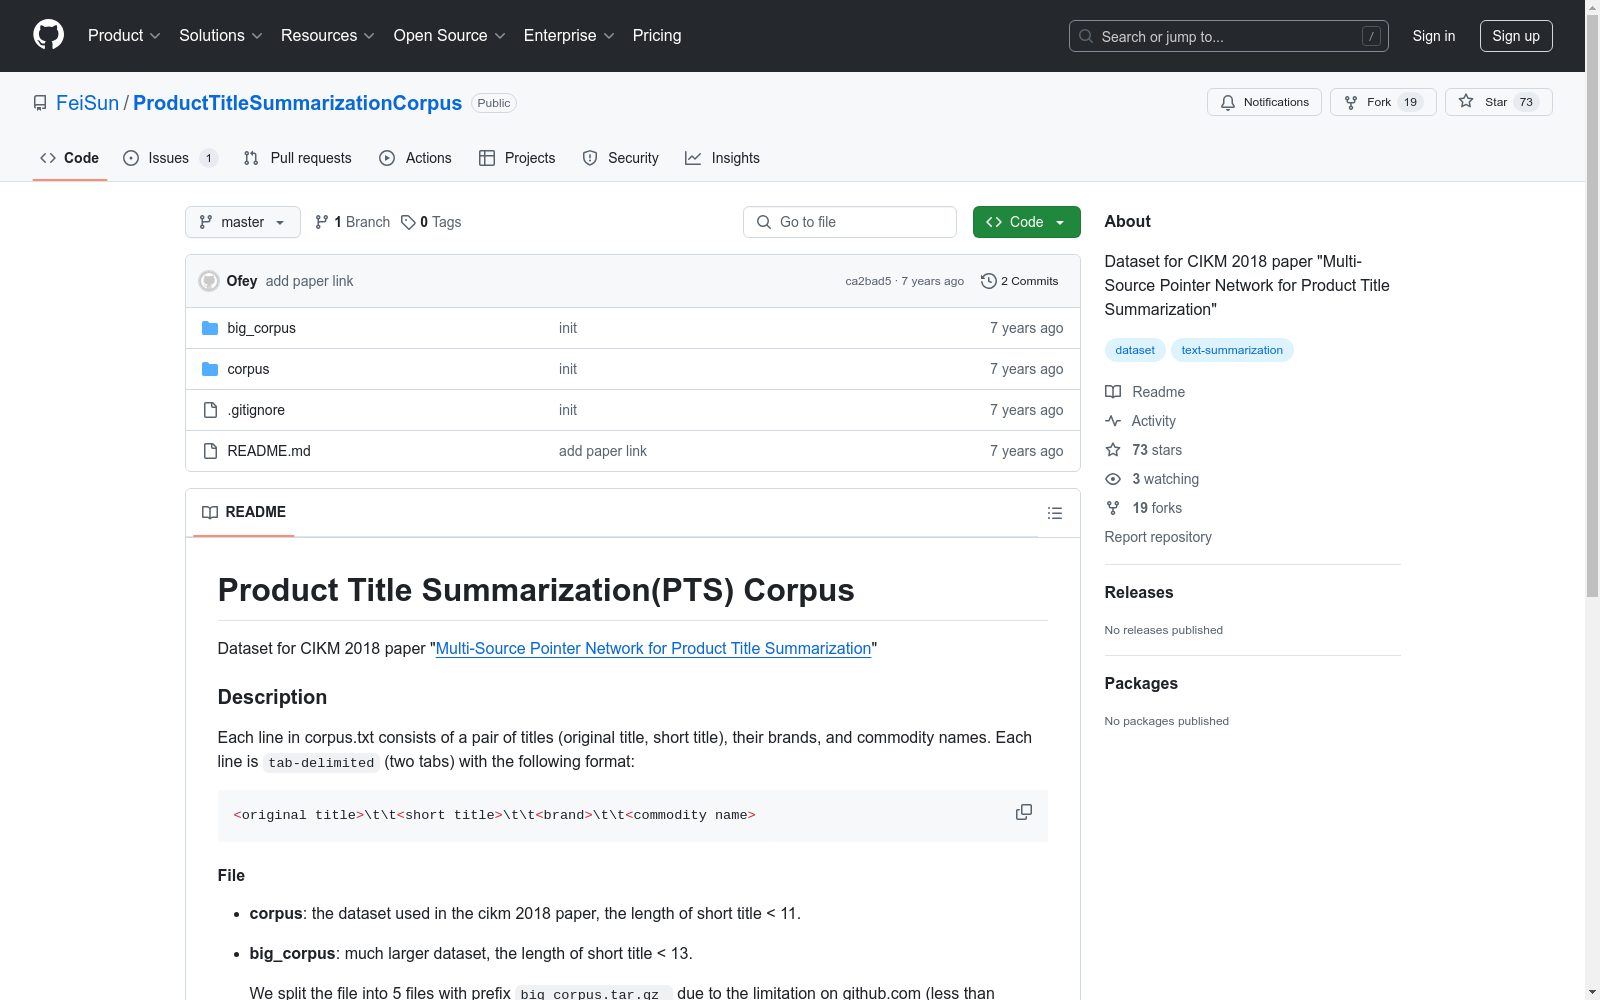Open the green Code dropdown
This screenshot has width=1600, height=1000.
(1026, 222)
